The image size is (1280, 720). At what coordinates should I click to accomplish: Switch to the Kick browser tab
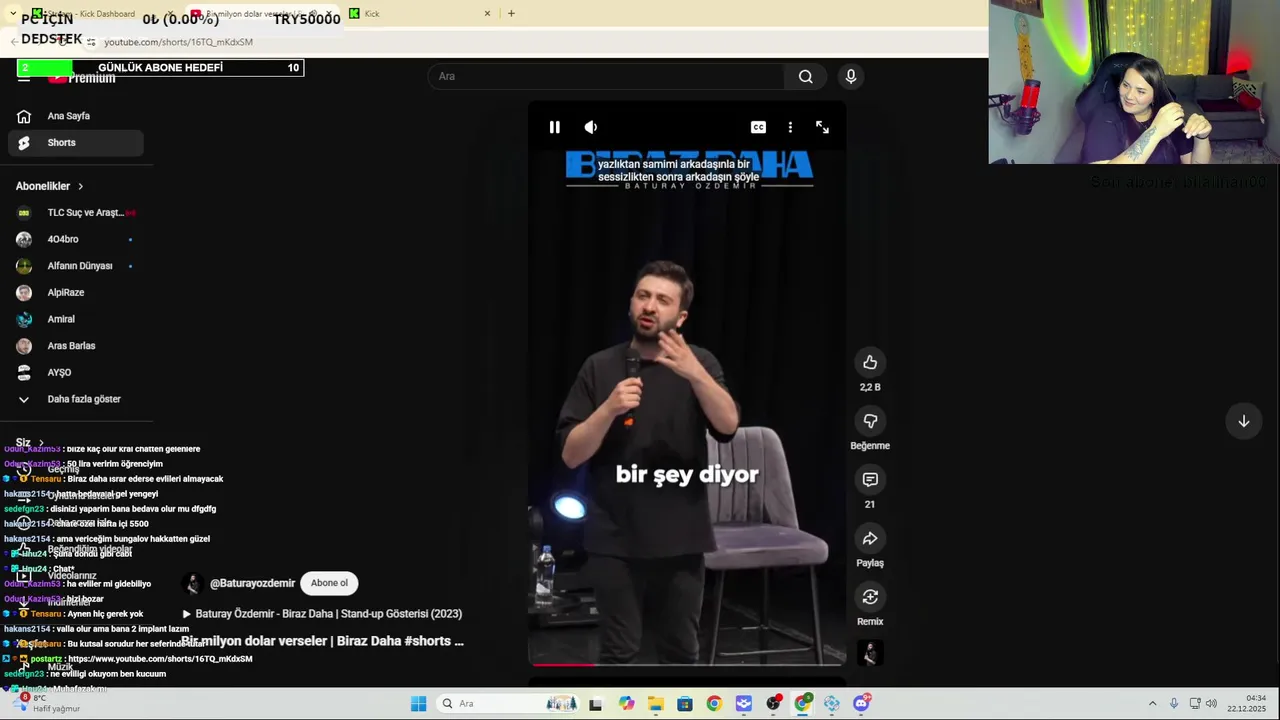pos(420,14)
